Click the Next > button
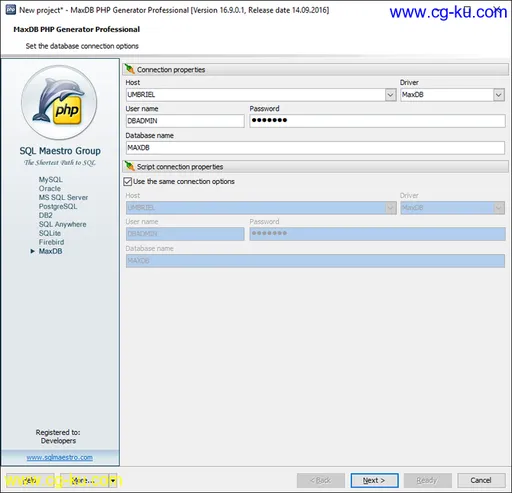Viewport: 512px width, 493px height. [374, 480]
